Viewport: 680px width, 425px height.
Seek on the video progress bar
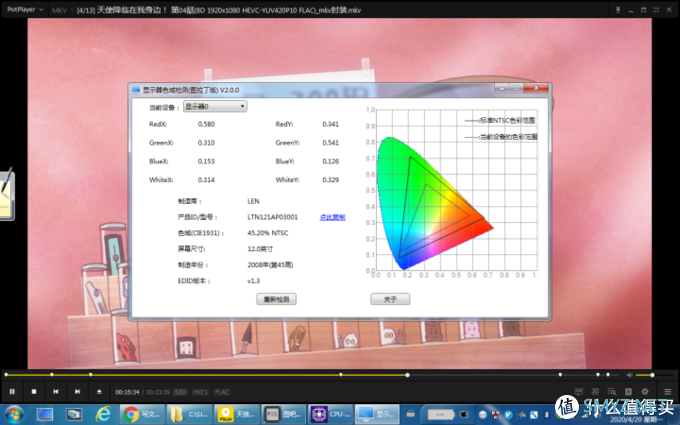(311, 375)
